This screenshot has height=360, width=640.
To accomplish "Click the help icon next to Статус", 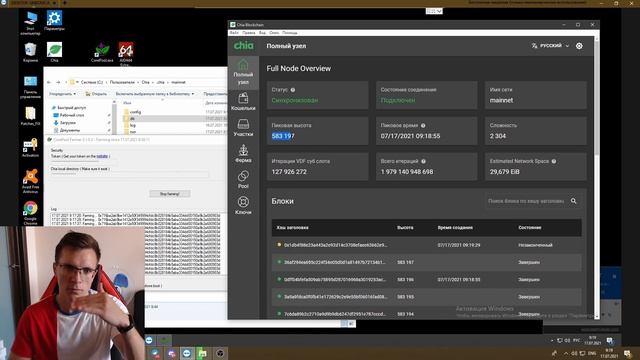I will pos(293,90).
